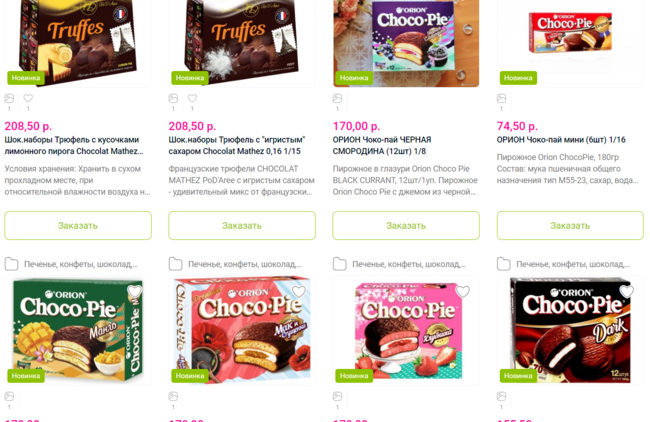Viewport: 650px width, 422px height.
Task: Click photo icon under black currant Choco-Pie
Action: click(337, 98)
